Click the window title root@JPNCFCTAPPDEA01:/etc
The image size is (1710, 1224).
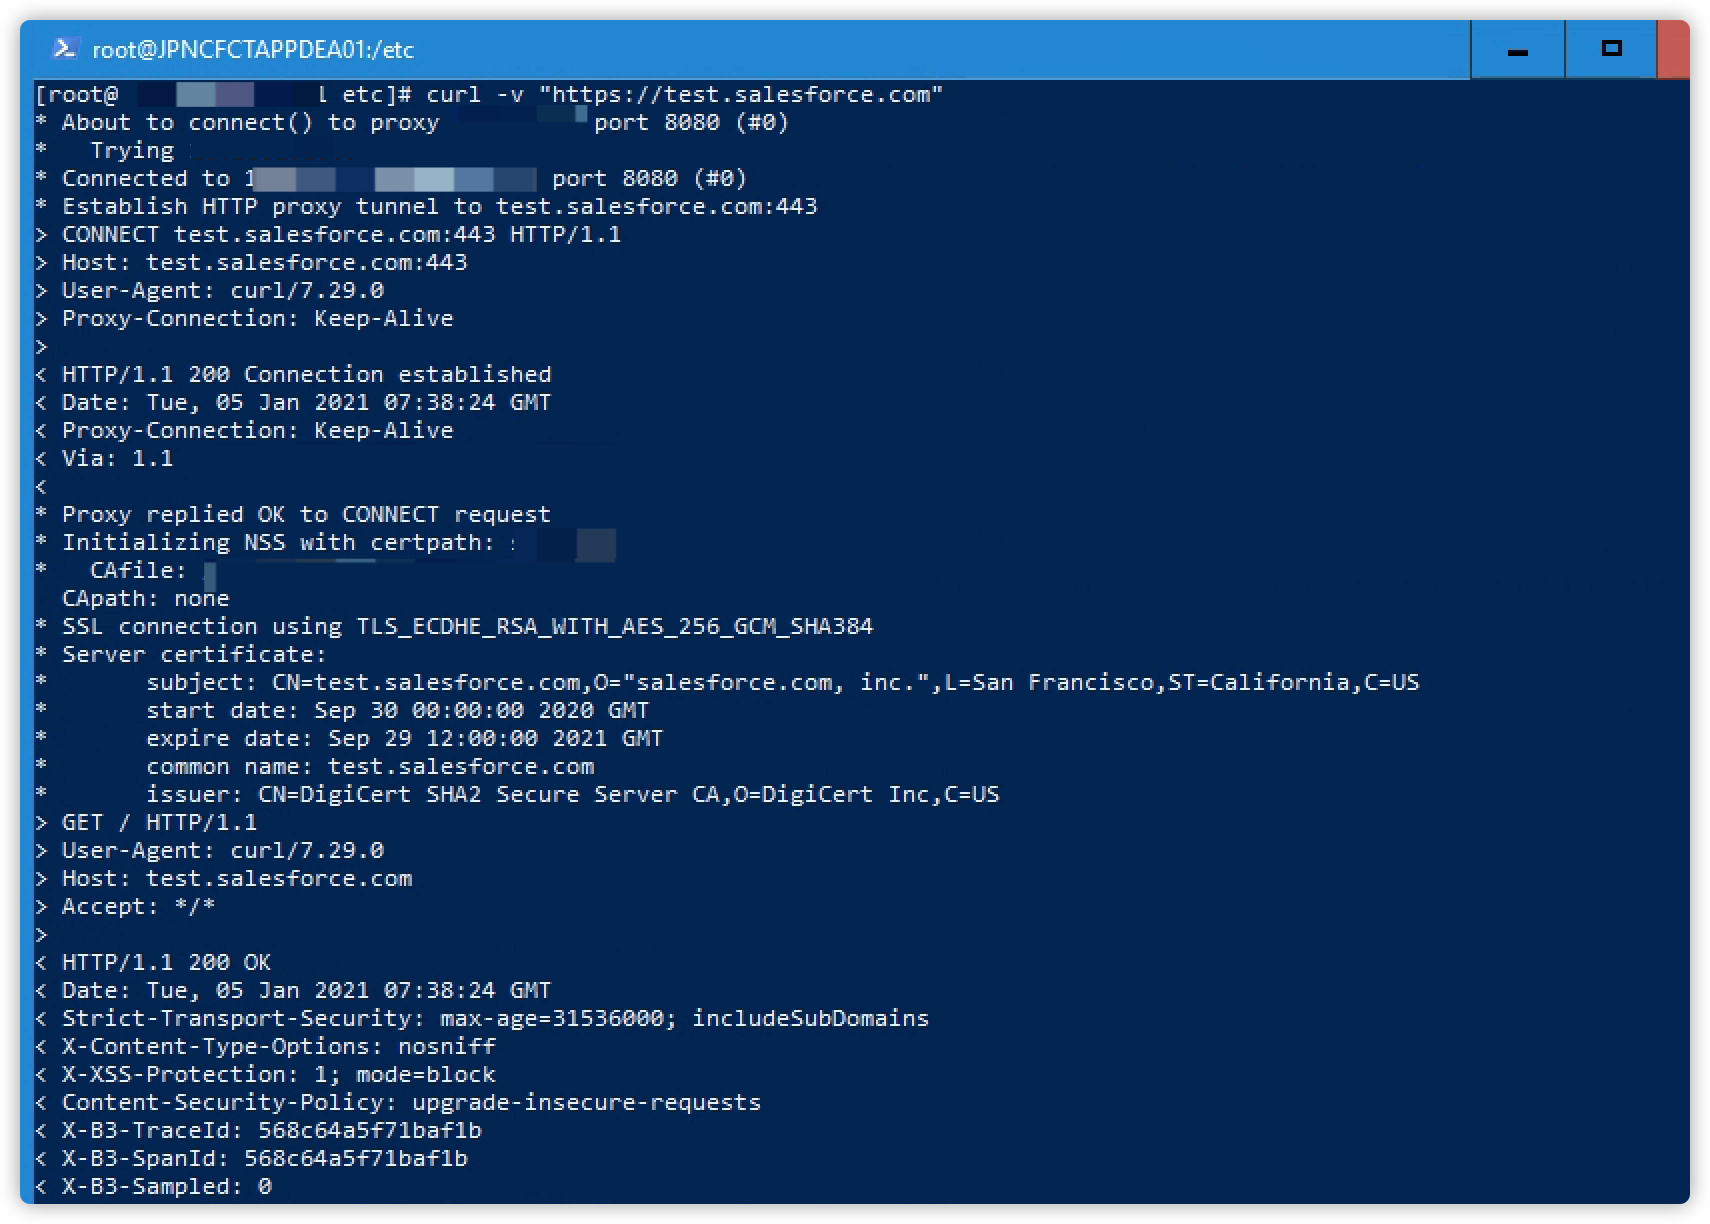[253, 49]
